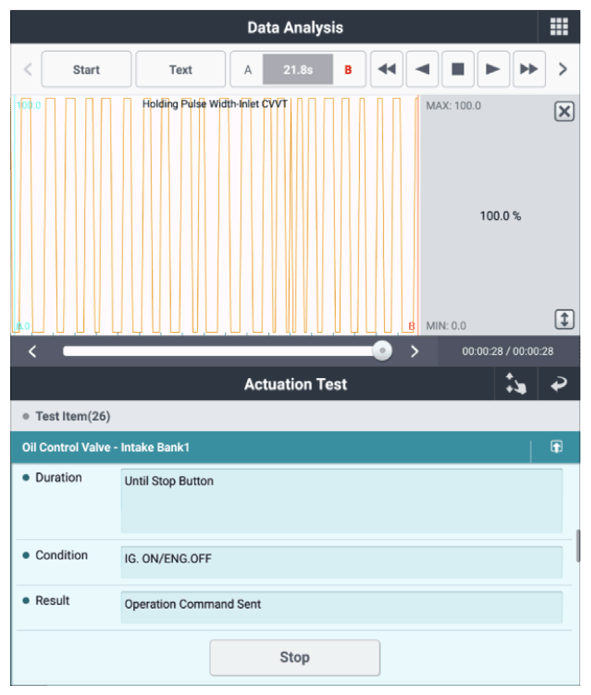Show next toolbar items with right chevron
Image resolution: width=591 pixels, height=695 pixels.
coord(563,69)
